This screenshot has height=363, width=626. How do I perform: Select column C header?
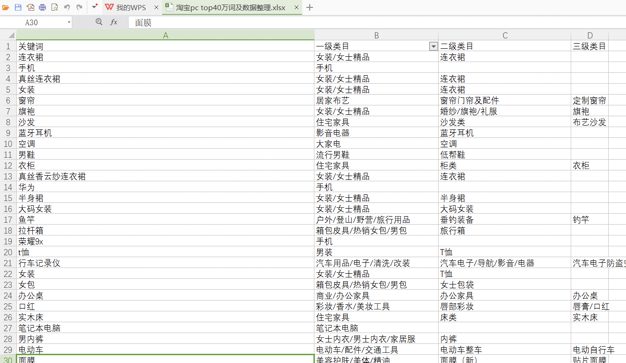pyautogui.click(x=505, y=35)
